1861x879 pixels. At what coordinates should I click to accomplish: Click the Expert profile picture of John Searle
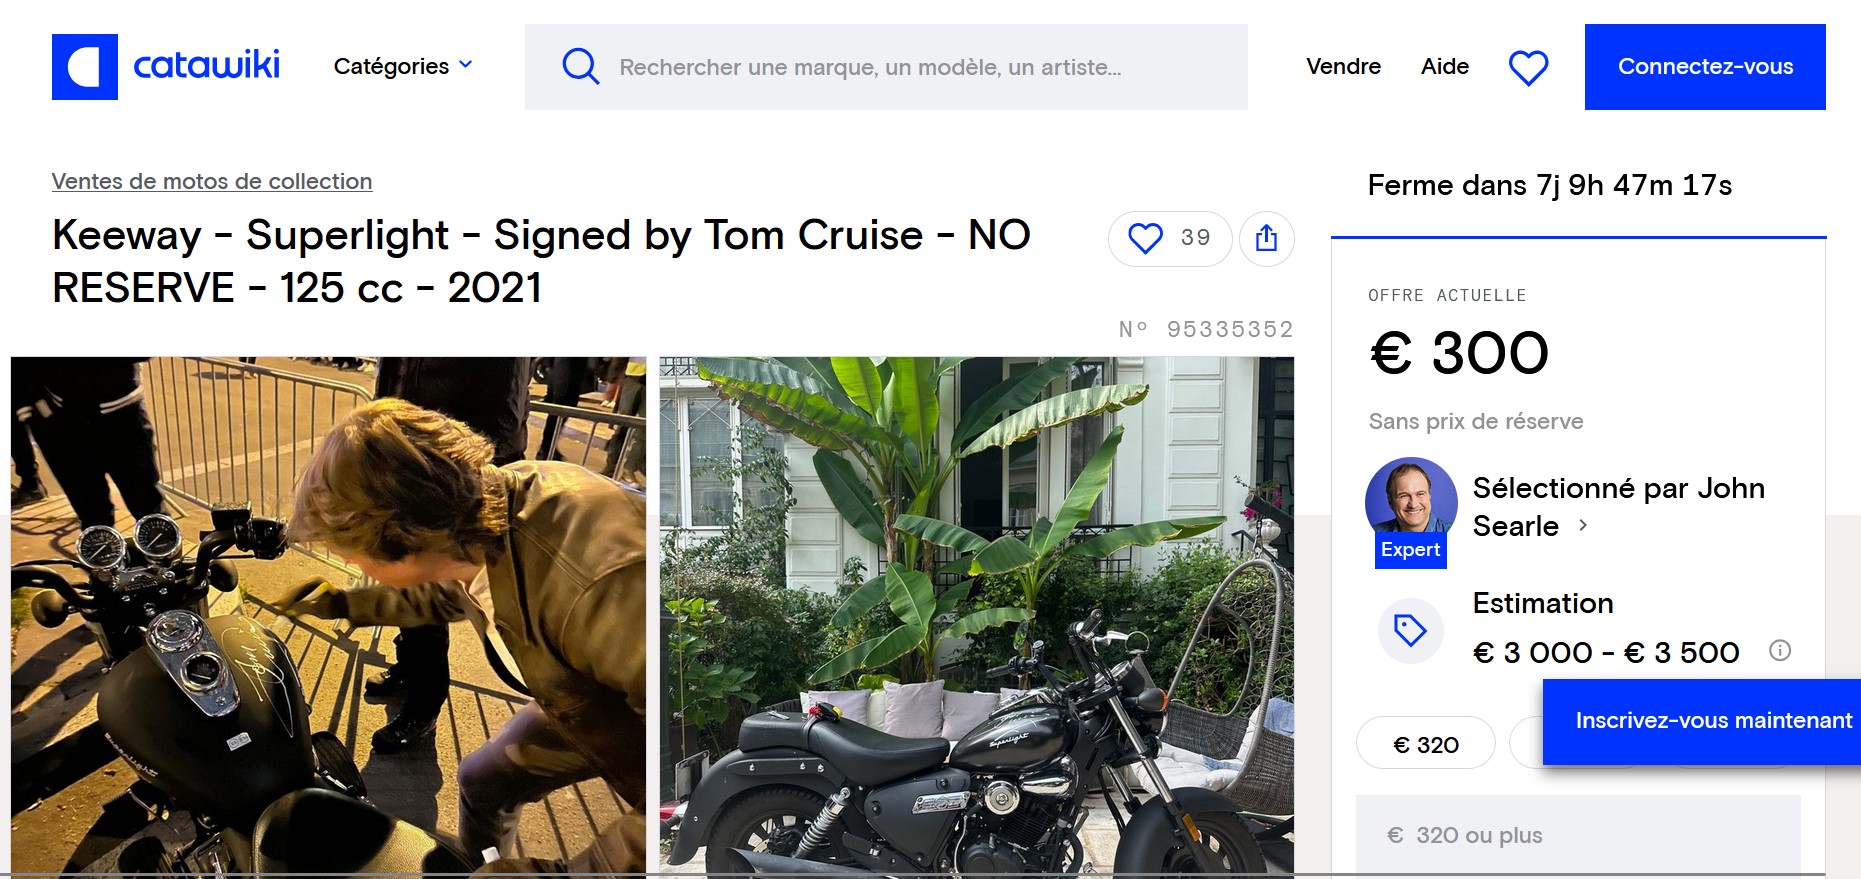click(1410, 505)
